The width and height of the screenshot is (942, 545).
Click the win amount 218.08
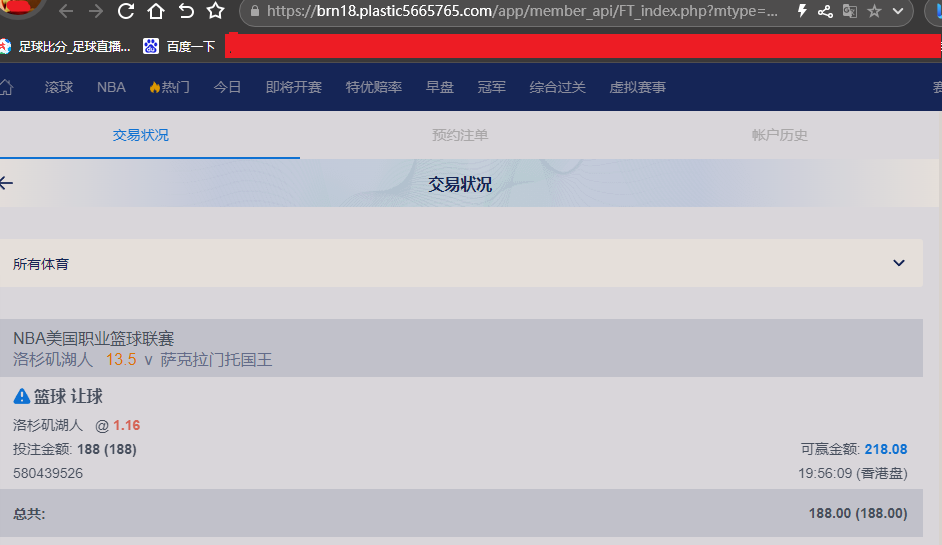click(886, 449)
